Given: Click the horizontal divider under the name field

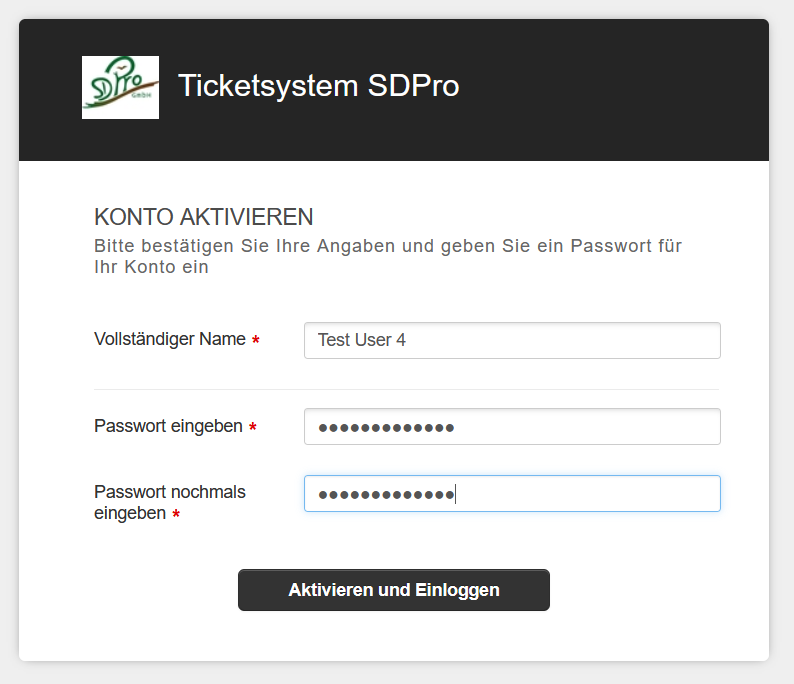Looking at the screenshot, I should pos(406,389).
